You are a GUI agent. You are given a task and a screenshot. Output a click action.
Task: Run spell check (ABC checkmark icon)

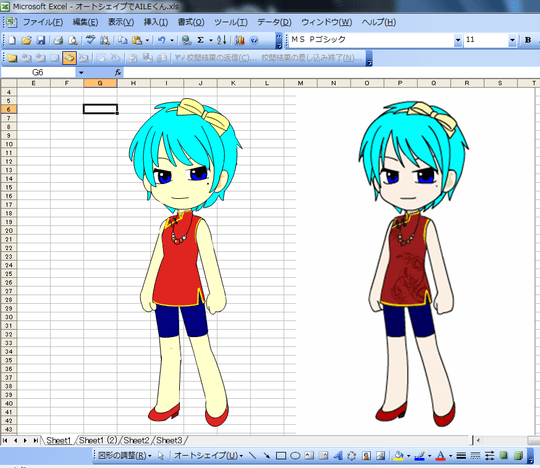tap(90, 40)
